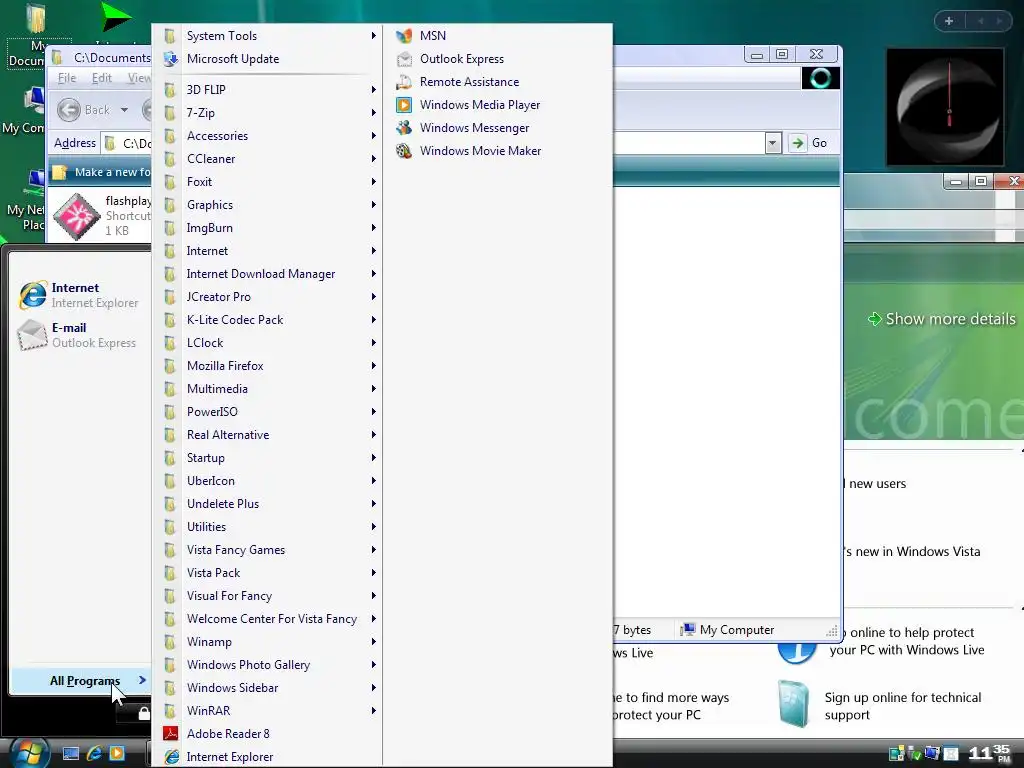Click the sidebar next-page arrow

point(999,21)
